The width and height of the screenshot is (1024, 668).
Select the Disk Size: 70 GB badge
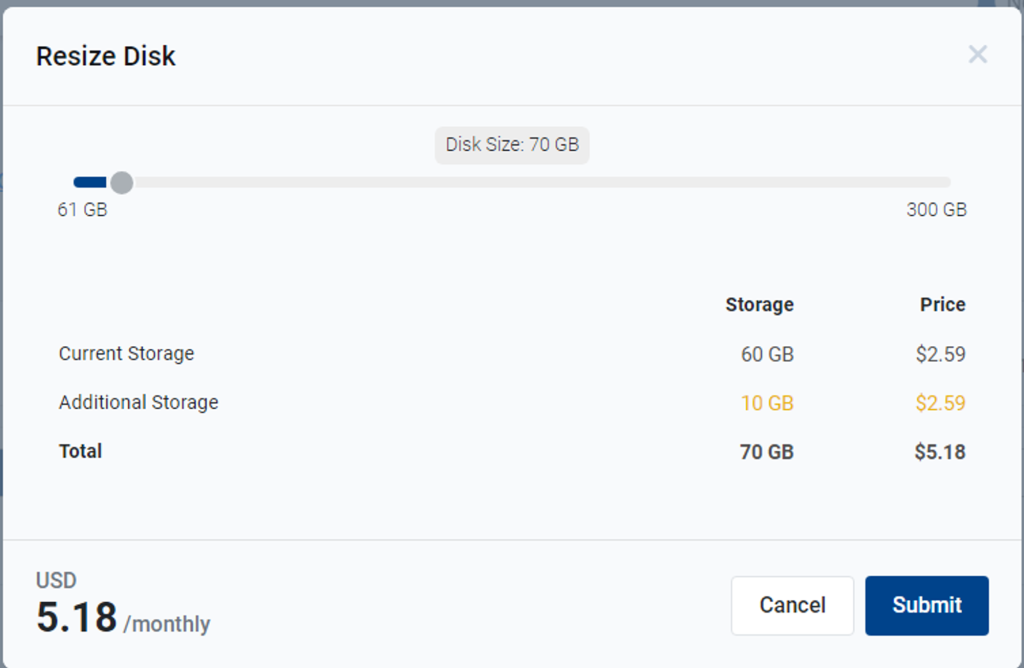coord(512,145)
